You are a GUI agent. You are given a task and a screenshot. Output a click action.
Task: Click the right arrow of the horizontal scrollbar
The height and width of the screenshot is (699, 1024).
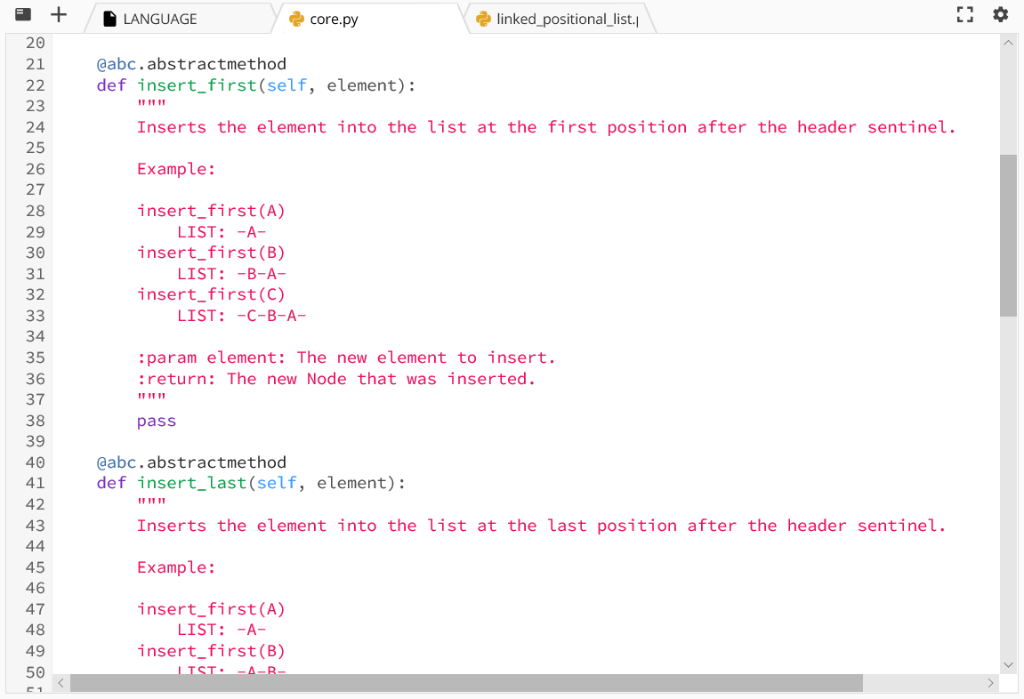(991, 682)
